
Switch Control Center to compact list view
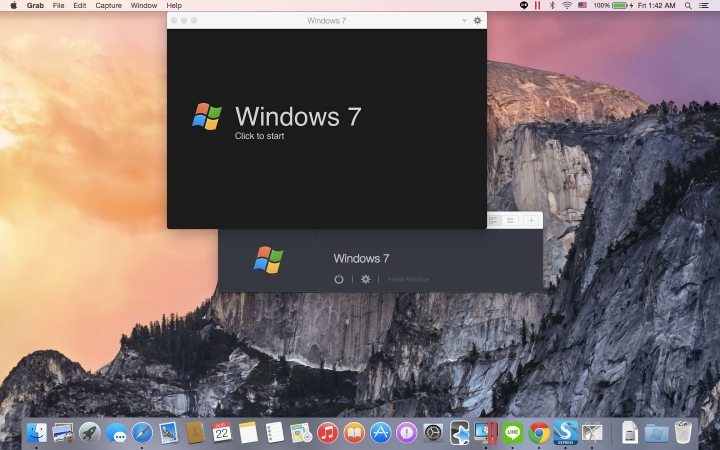point(510,220)
